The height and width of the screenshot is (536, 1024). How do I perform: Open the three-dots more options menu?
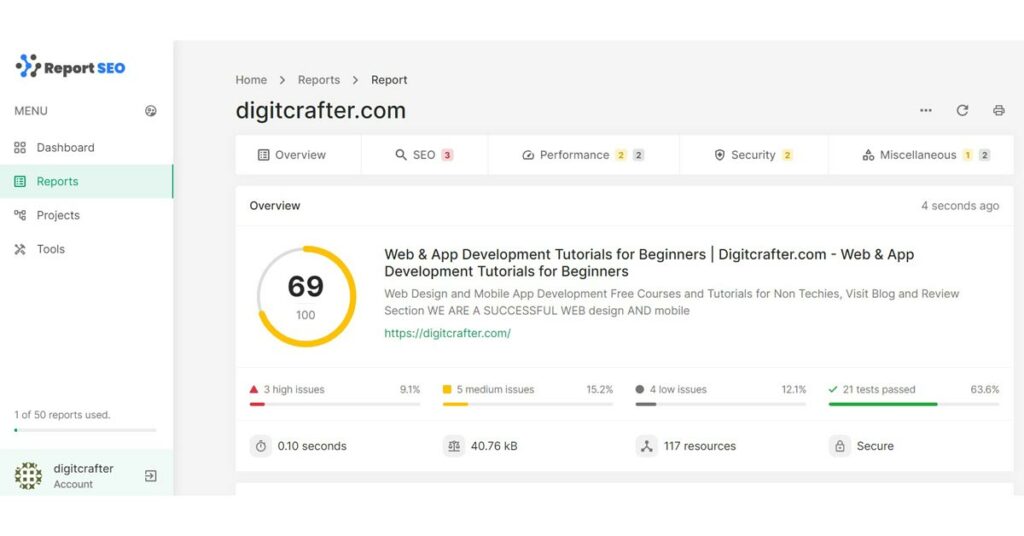[926, 110]
